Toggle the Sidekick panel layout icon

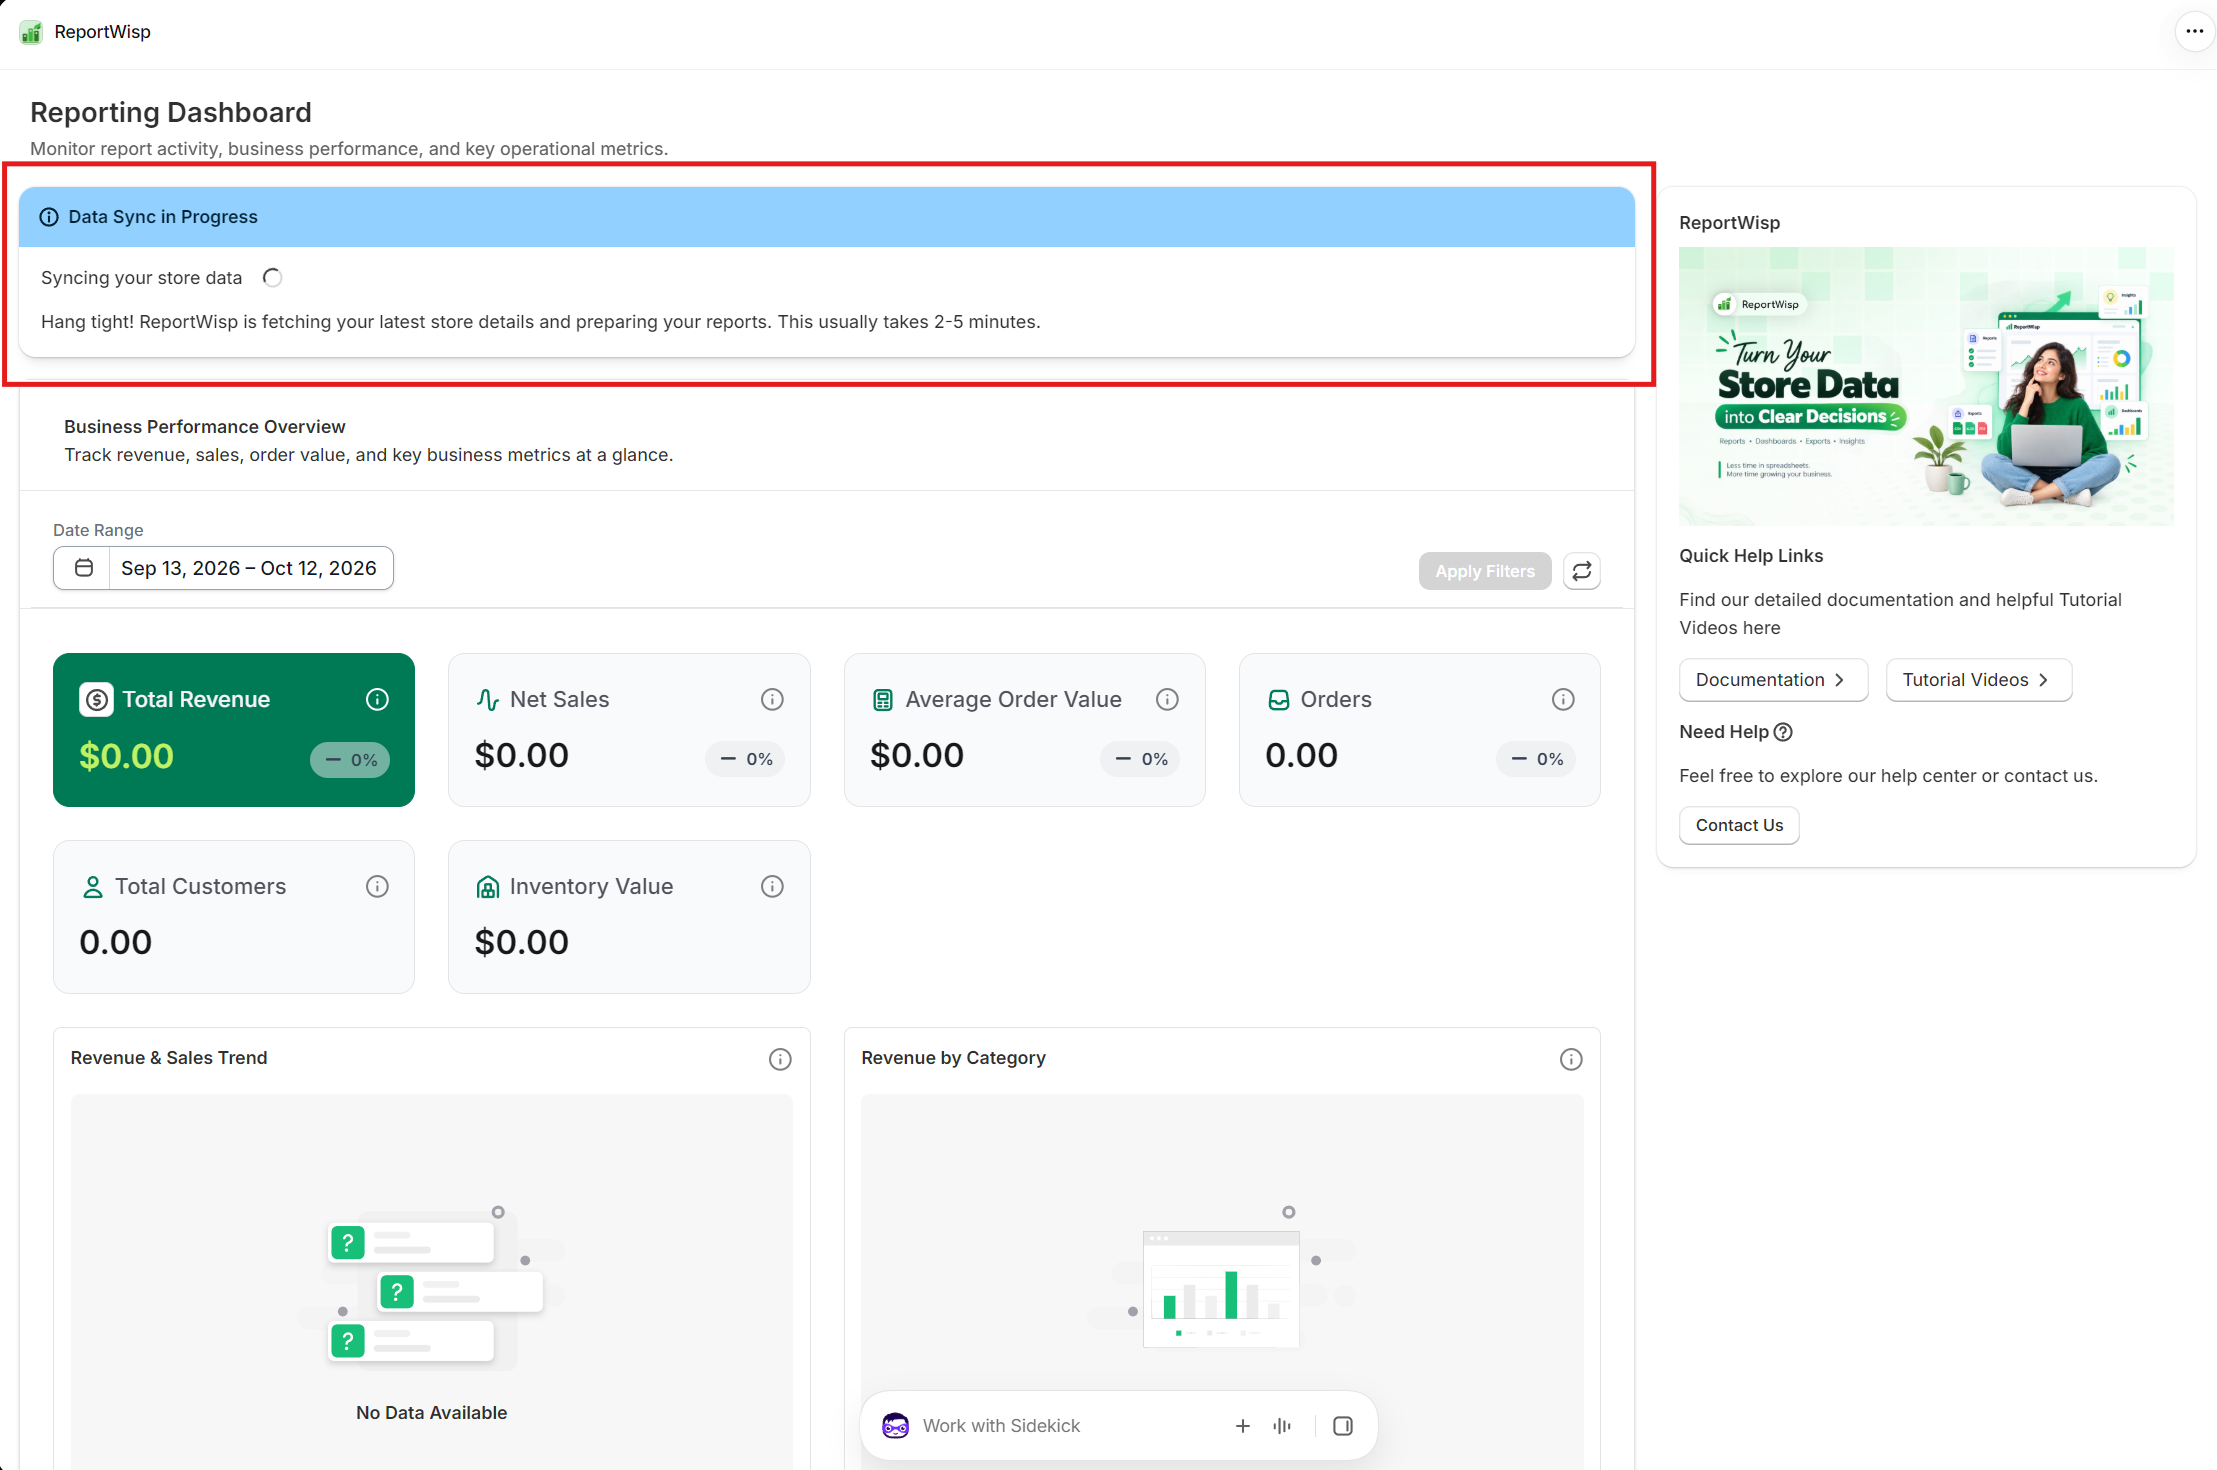click(1343, 1426)
